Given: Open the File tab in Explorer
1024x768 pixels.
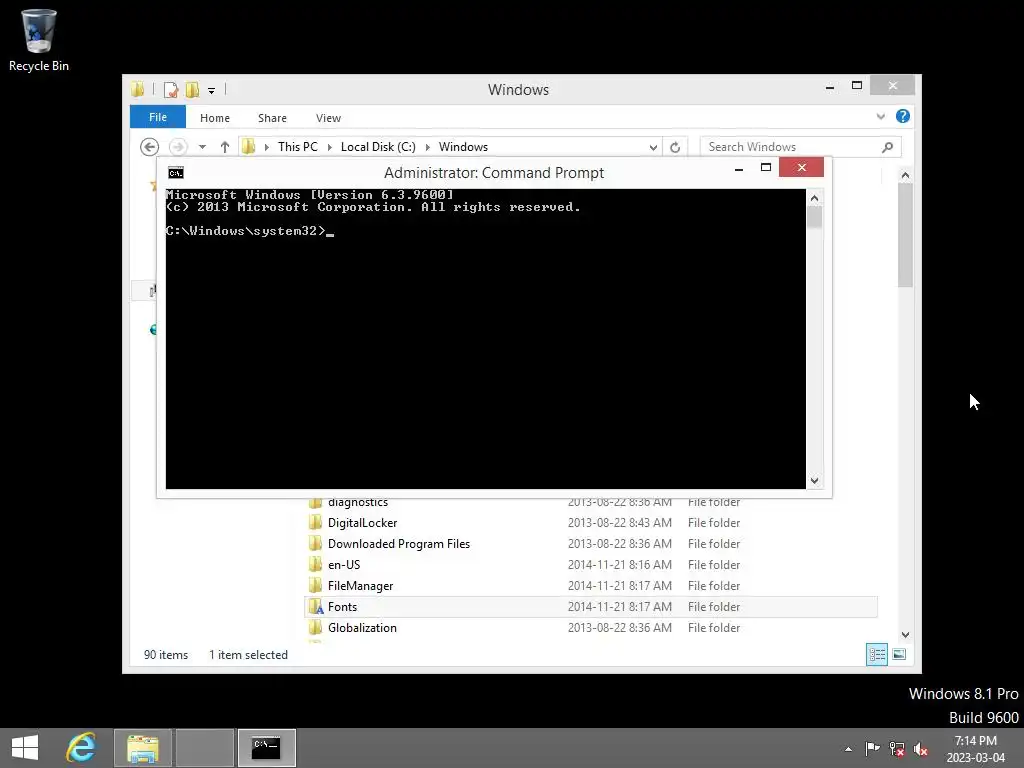Looking at the screenshot, I should point(157,117).
